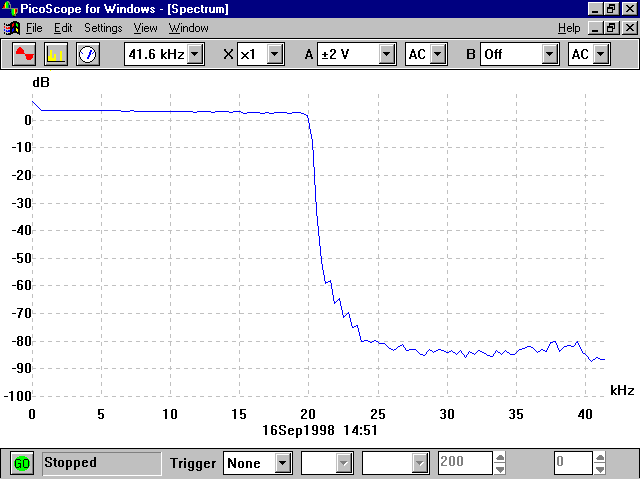Image resolution: width=640 pixels, height=480 pixels.
Task: Click the 16Sep1998 14:51 timestamp
Action: 320,430
